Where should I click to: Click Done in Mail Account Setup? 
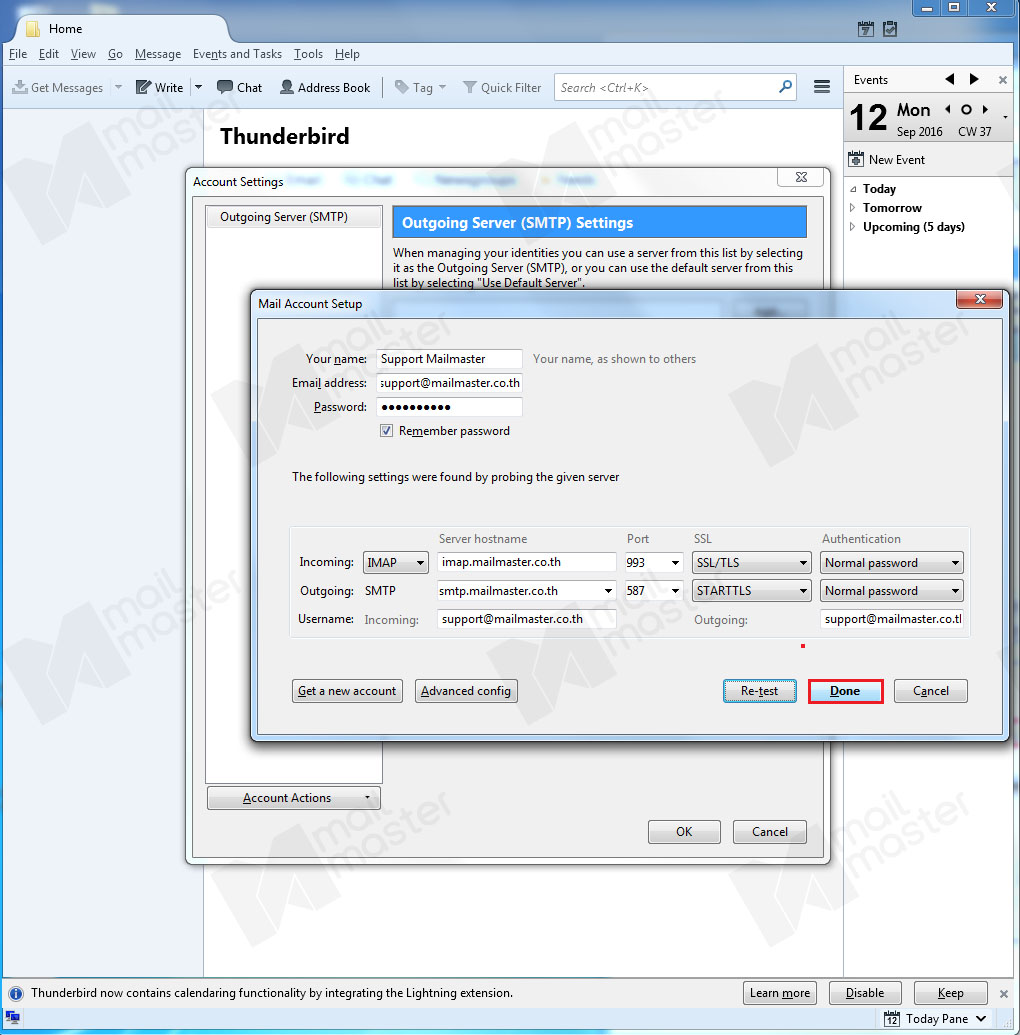coord(845,691)
